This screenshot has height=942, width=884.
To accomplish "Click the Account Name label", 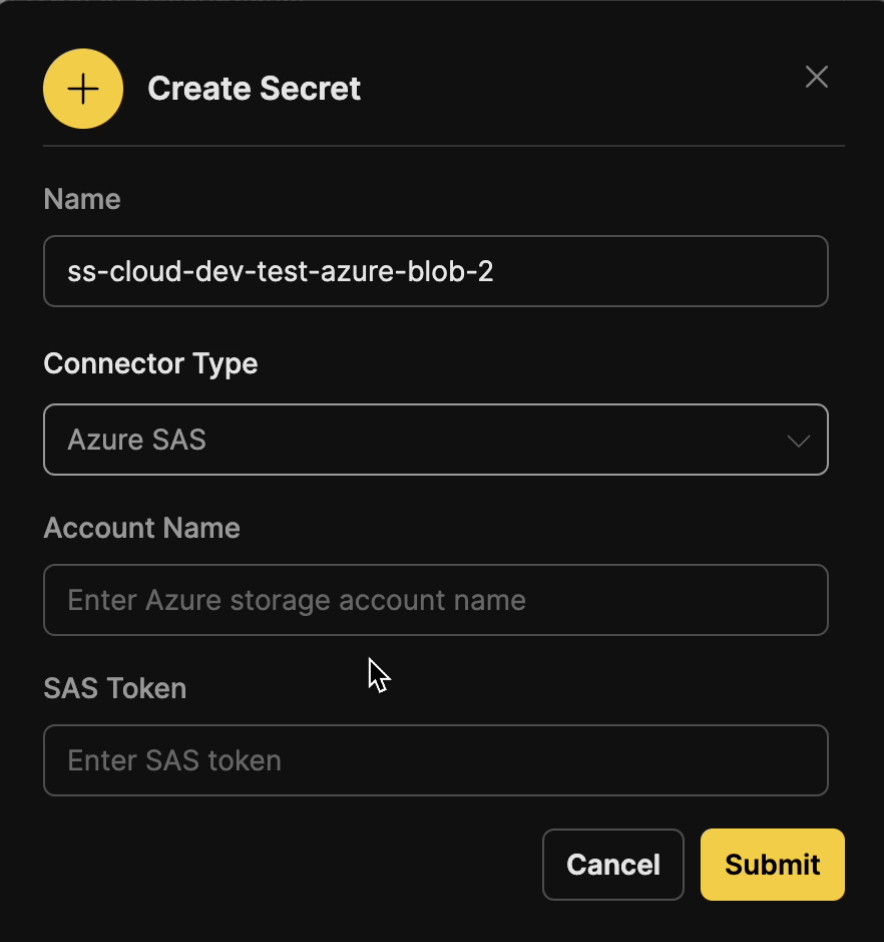I will tap(142, 528).
